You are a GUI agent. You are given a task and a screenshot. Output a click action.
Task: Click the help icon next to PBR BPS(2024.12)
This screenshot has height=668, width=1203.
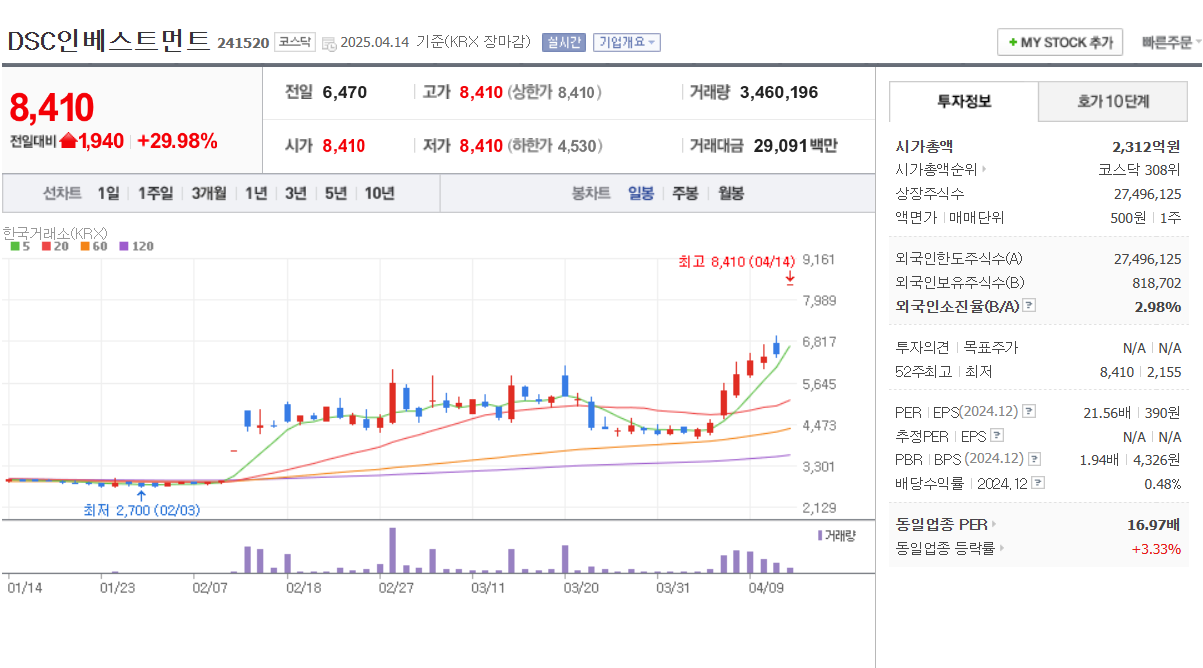point(1034,459)
